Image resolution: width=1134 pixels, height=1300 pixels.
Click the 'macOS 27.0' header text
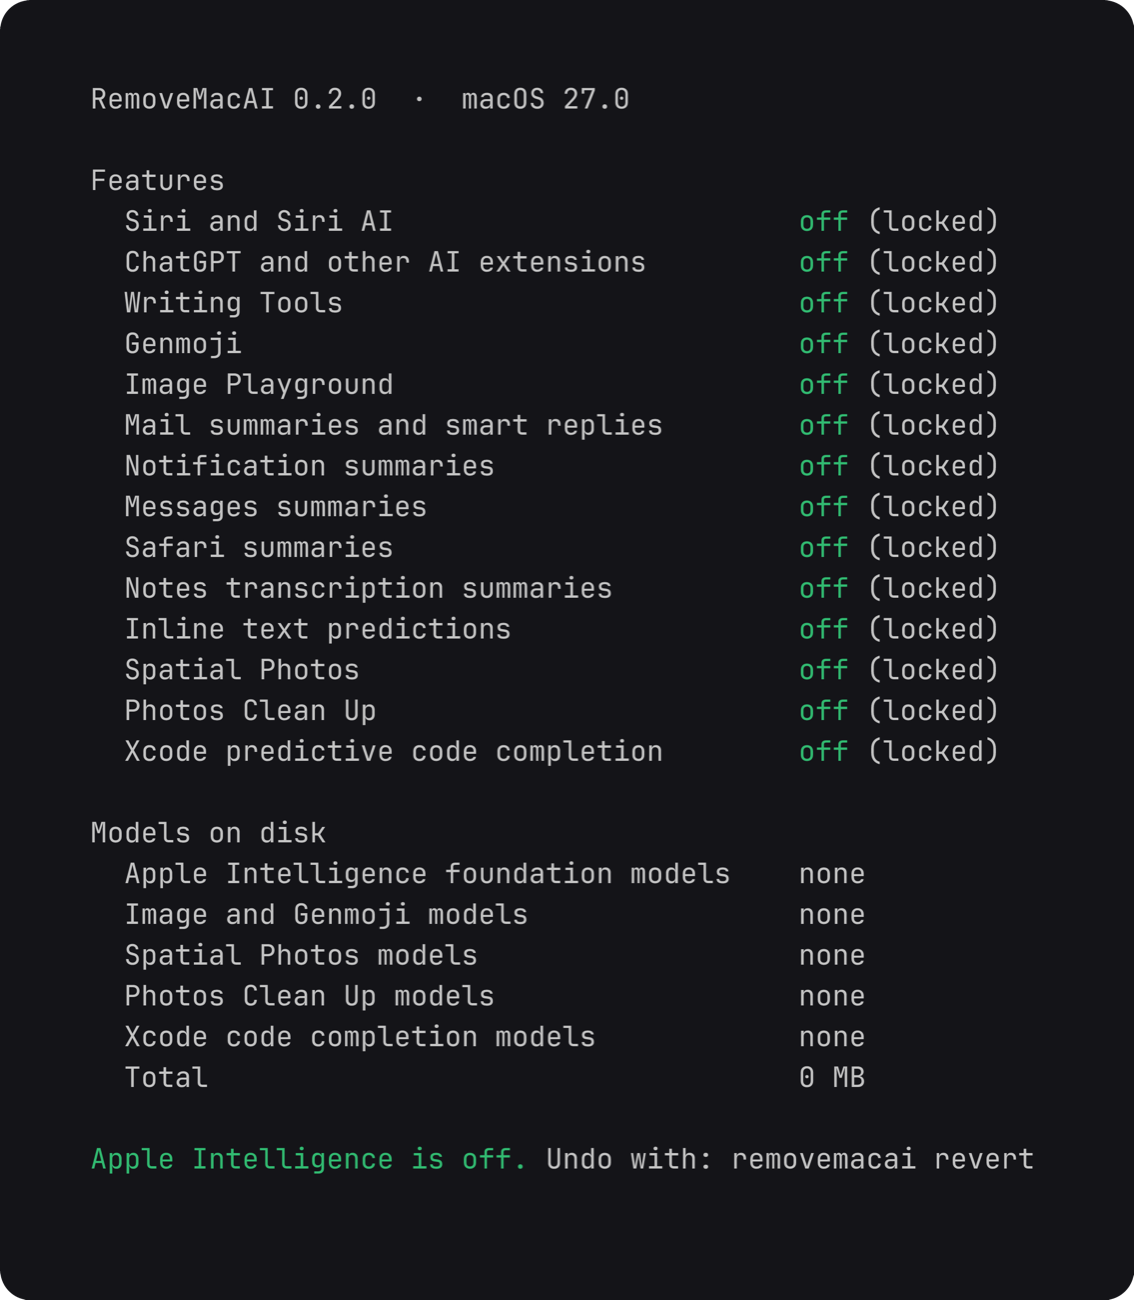[545, 99]
